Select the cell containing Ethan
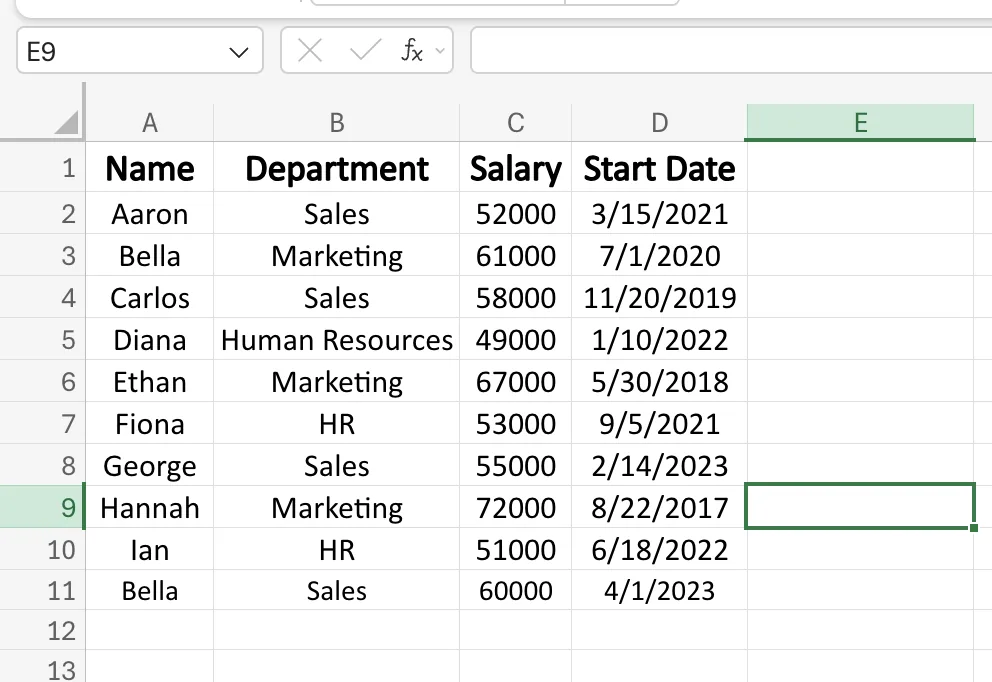The height and width of the screenshot is (682, 992). (x=150, y=381)
